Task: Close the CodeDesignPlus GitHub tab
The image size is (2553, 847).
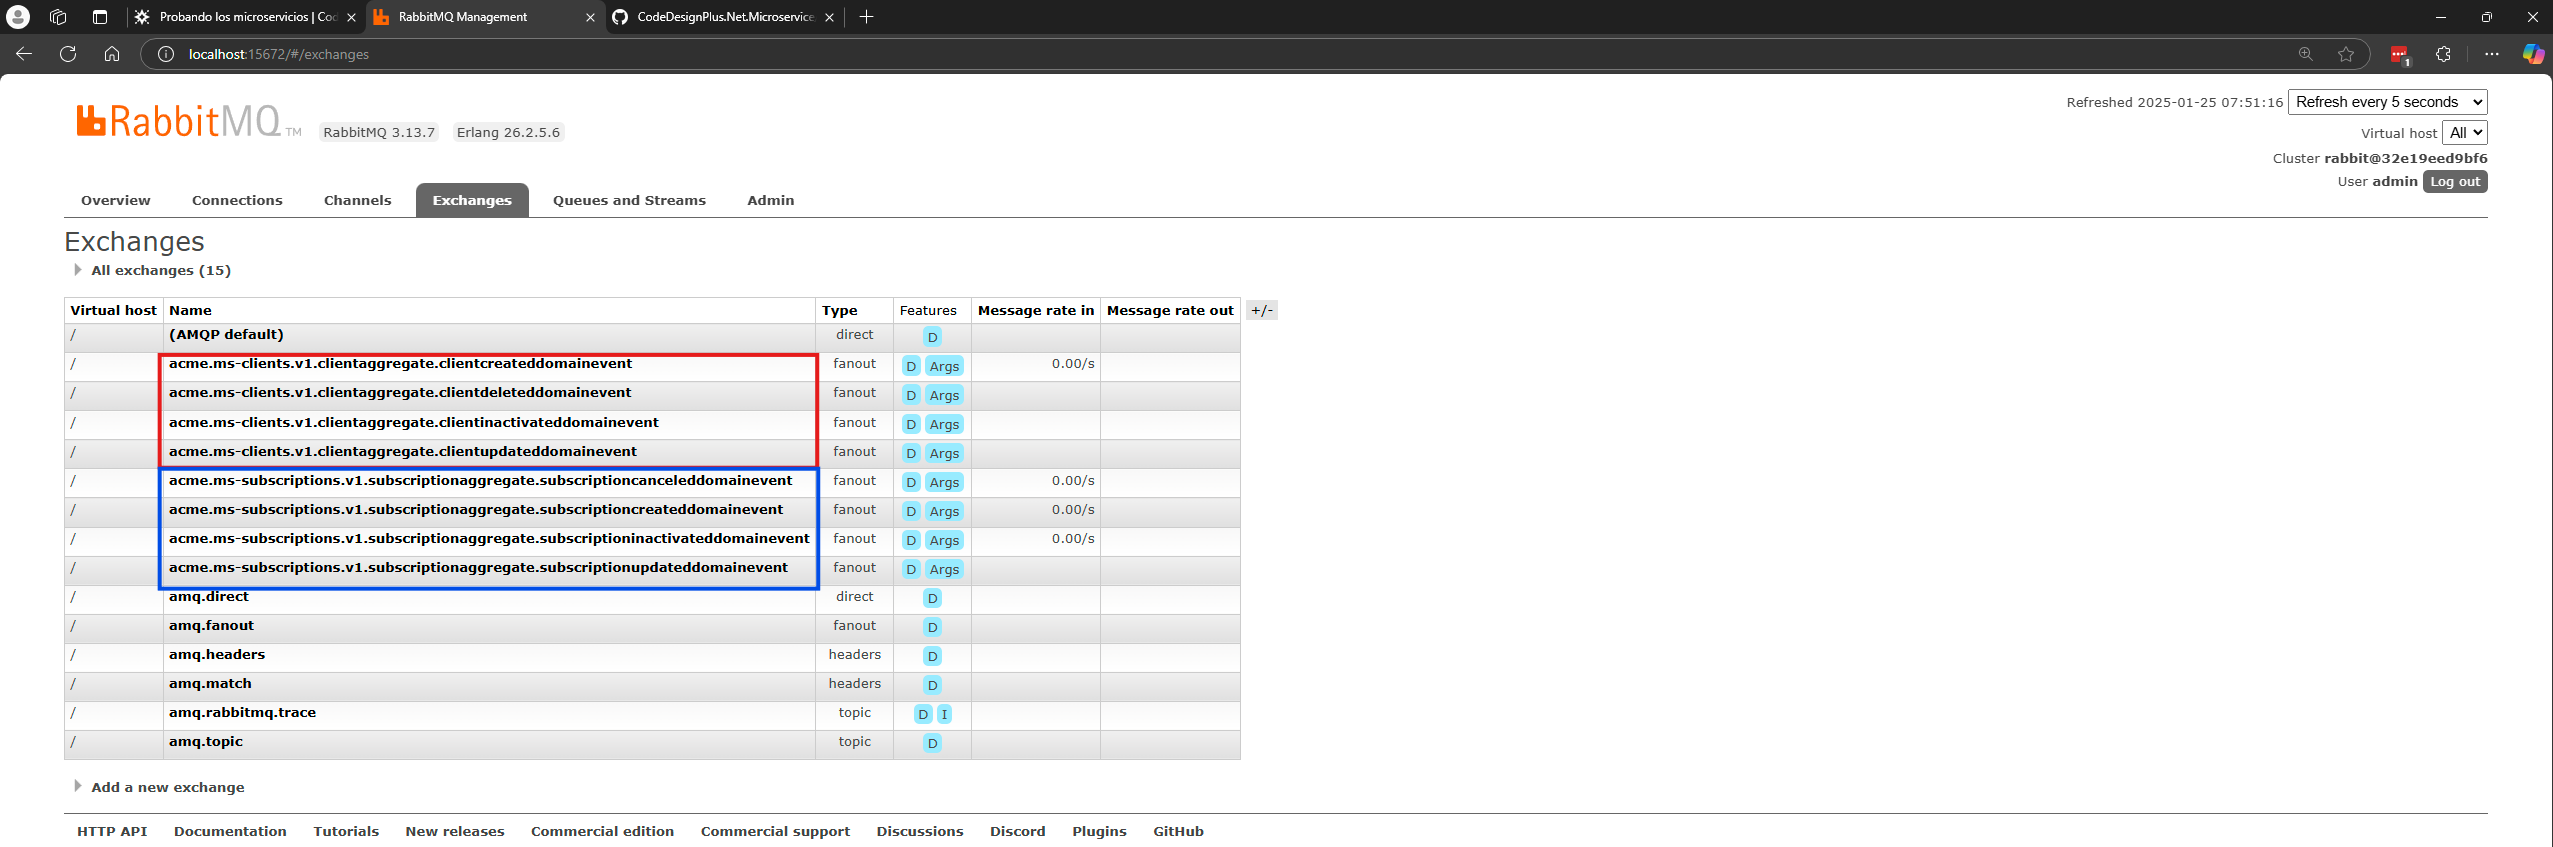Action: [x=829, y=17]
